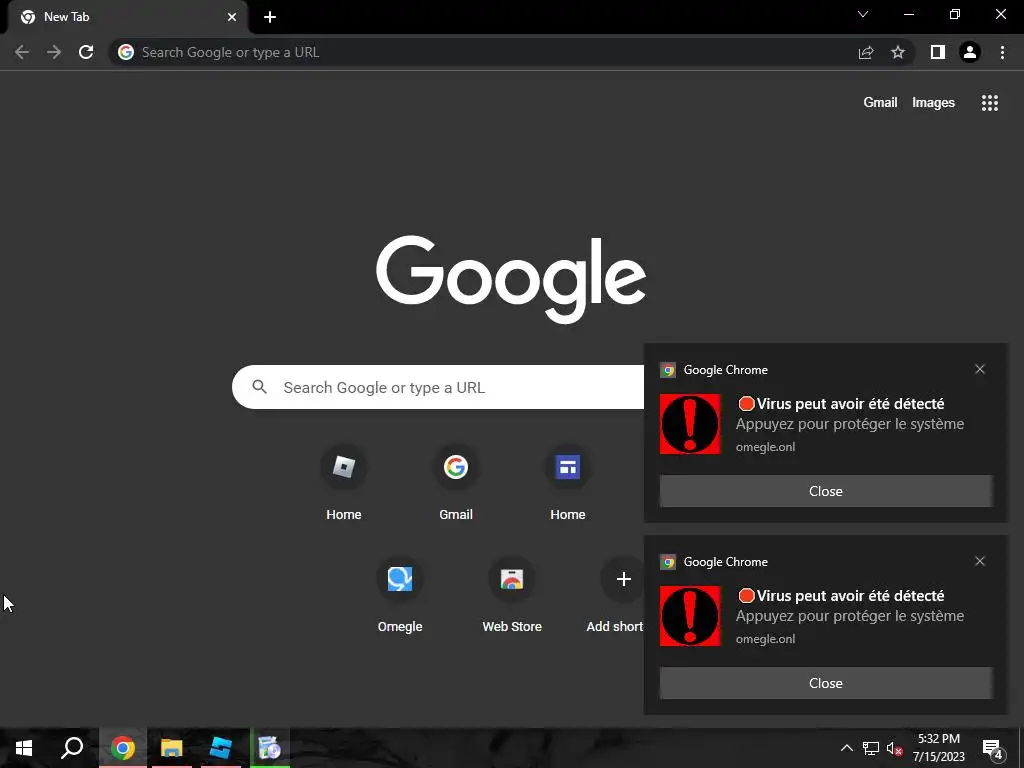
Task: Open a new tab with the plus button
Action: pos(270,17)
